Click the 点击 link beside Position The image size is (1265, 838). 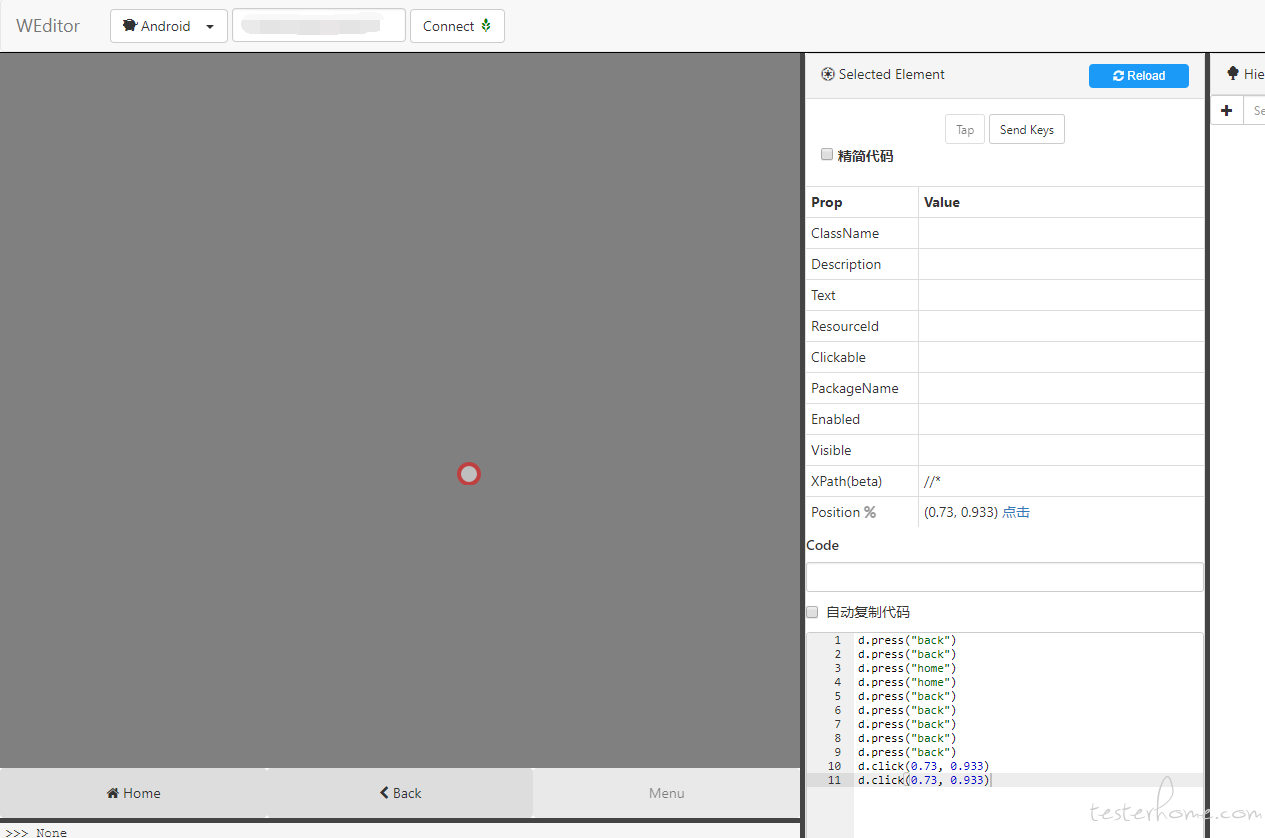click(x=1016, y=512)
